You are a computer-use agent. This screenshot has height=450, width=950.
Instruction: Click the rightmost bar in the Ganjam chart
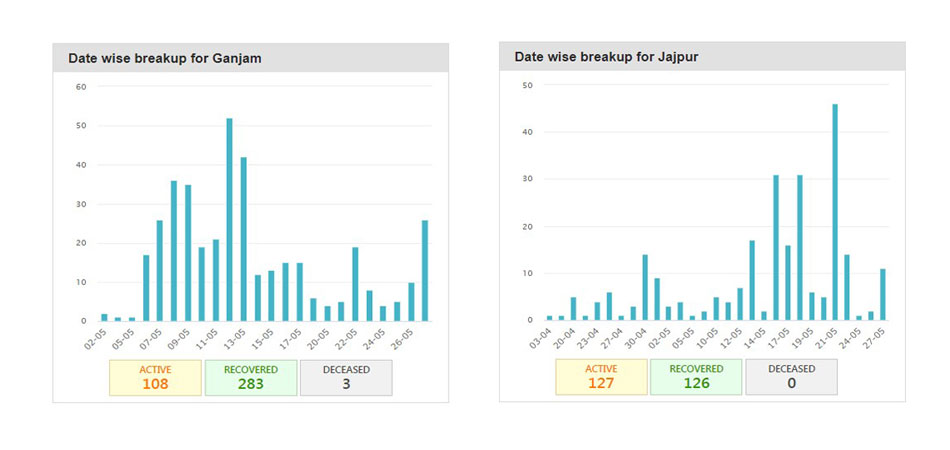click(x=425, y=270)
